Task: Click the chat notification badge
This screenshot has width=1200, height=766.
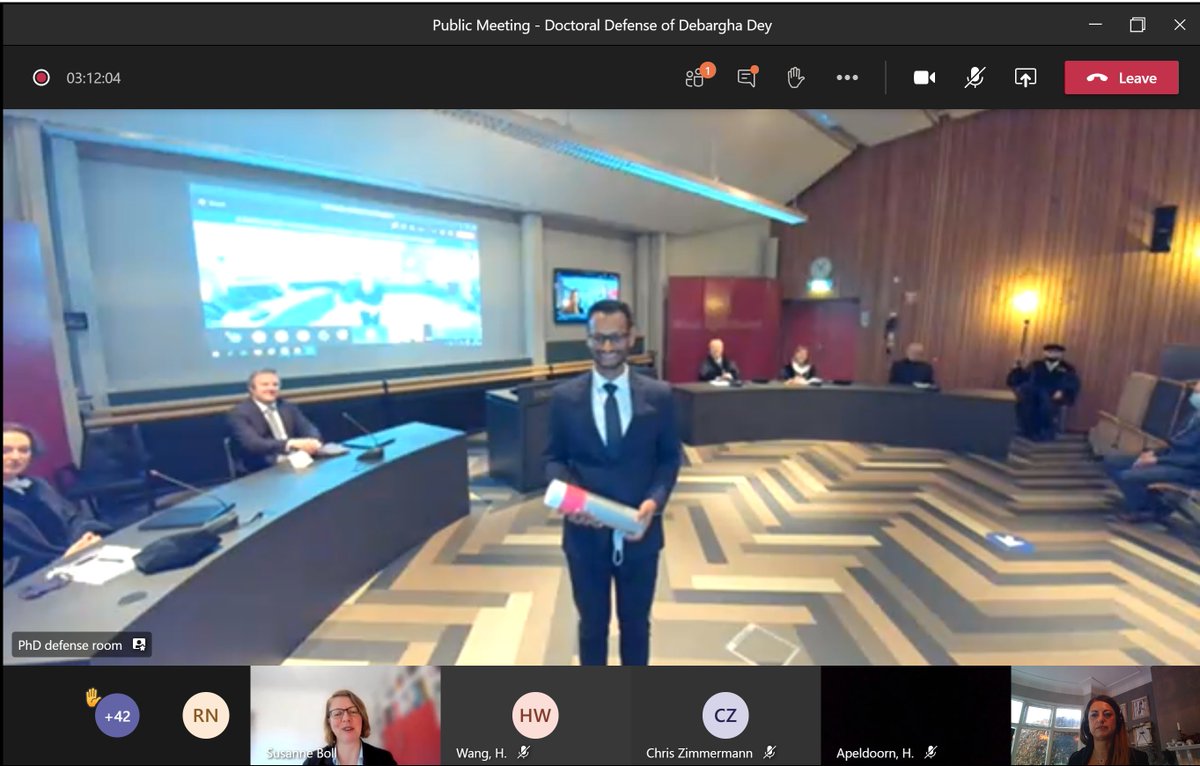Action: (x=756, y=68)
